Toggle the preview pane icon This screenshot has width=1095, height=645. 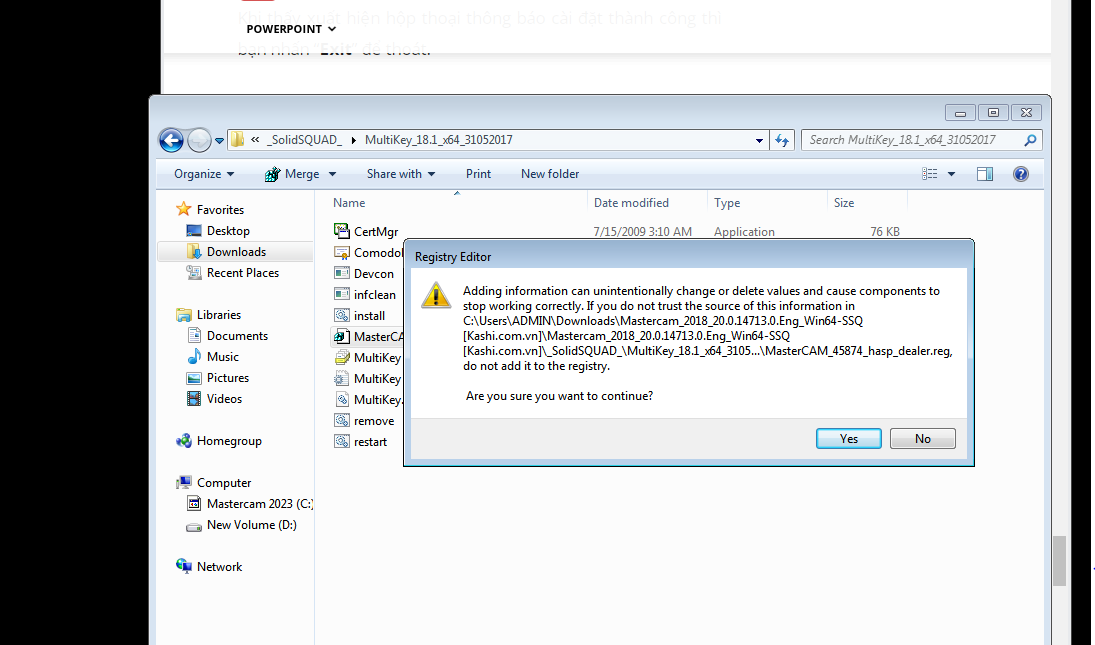coord(984,174)
